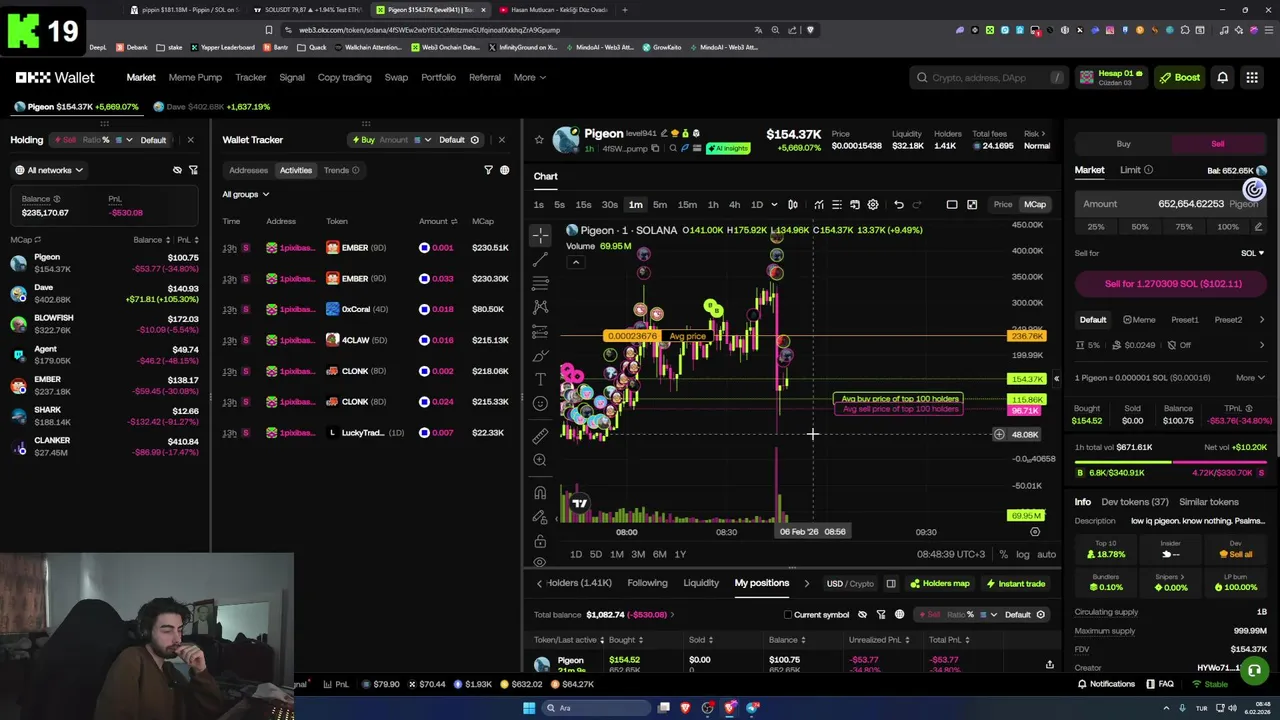Image resolution: width=1280 pixels, height=720 pixels.
Task: Open the Meme Pump menu
Action: pos(195,77)
